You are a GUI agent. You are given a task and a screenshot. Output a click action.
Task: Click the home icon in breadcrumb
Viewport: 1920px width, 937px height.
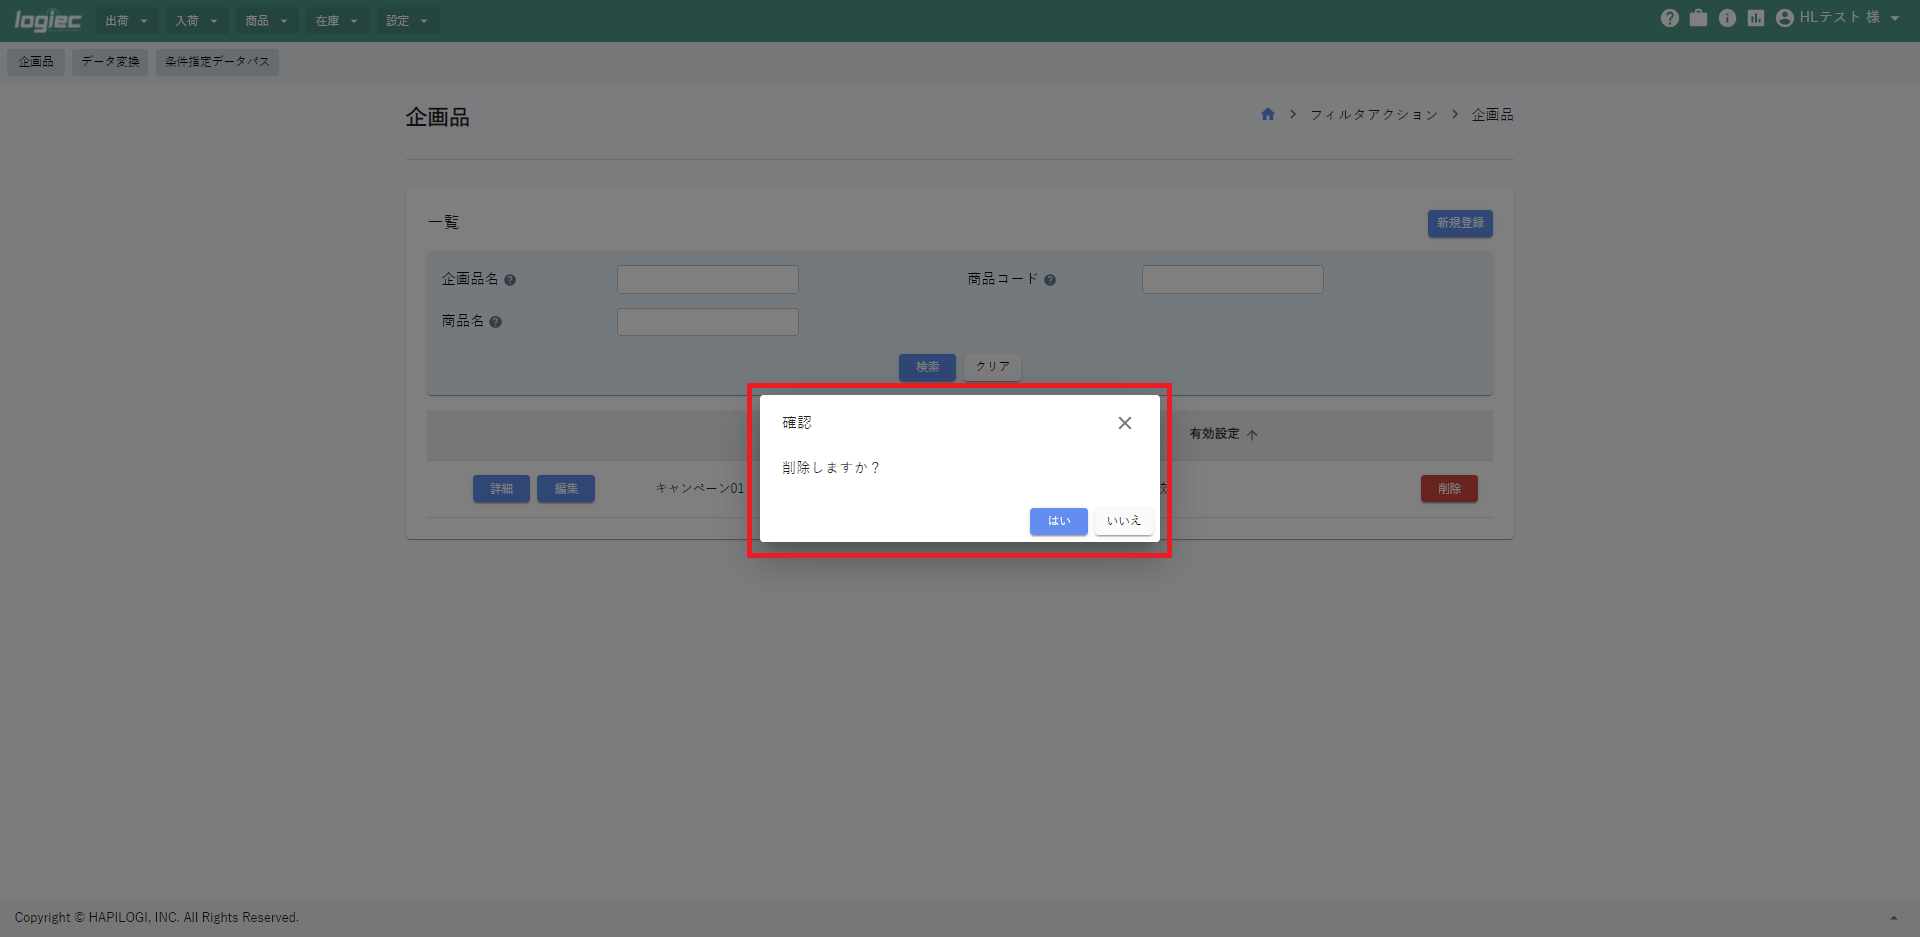(x=1268, y=114)
